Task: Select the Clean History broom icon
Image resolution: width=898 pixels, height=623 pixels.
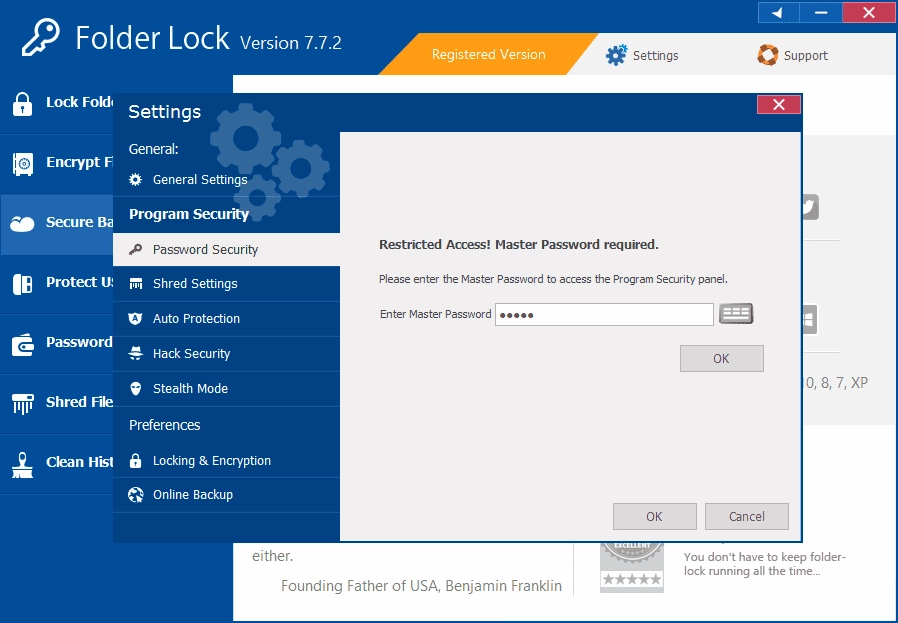Action: pyautogui.click(x=22, y=465)
